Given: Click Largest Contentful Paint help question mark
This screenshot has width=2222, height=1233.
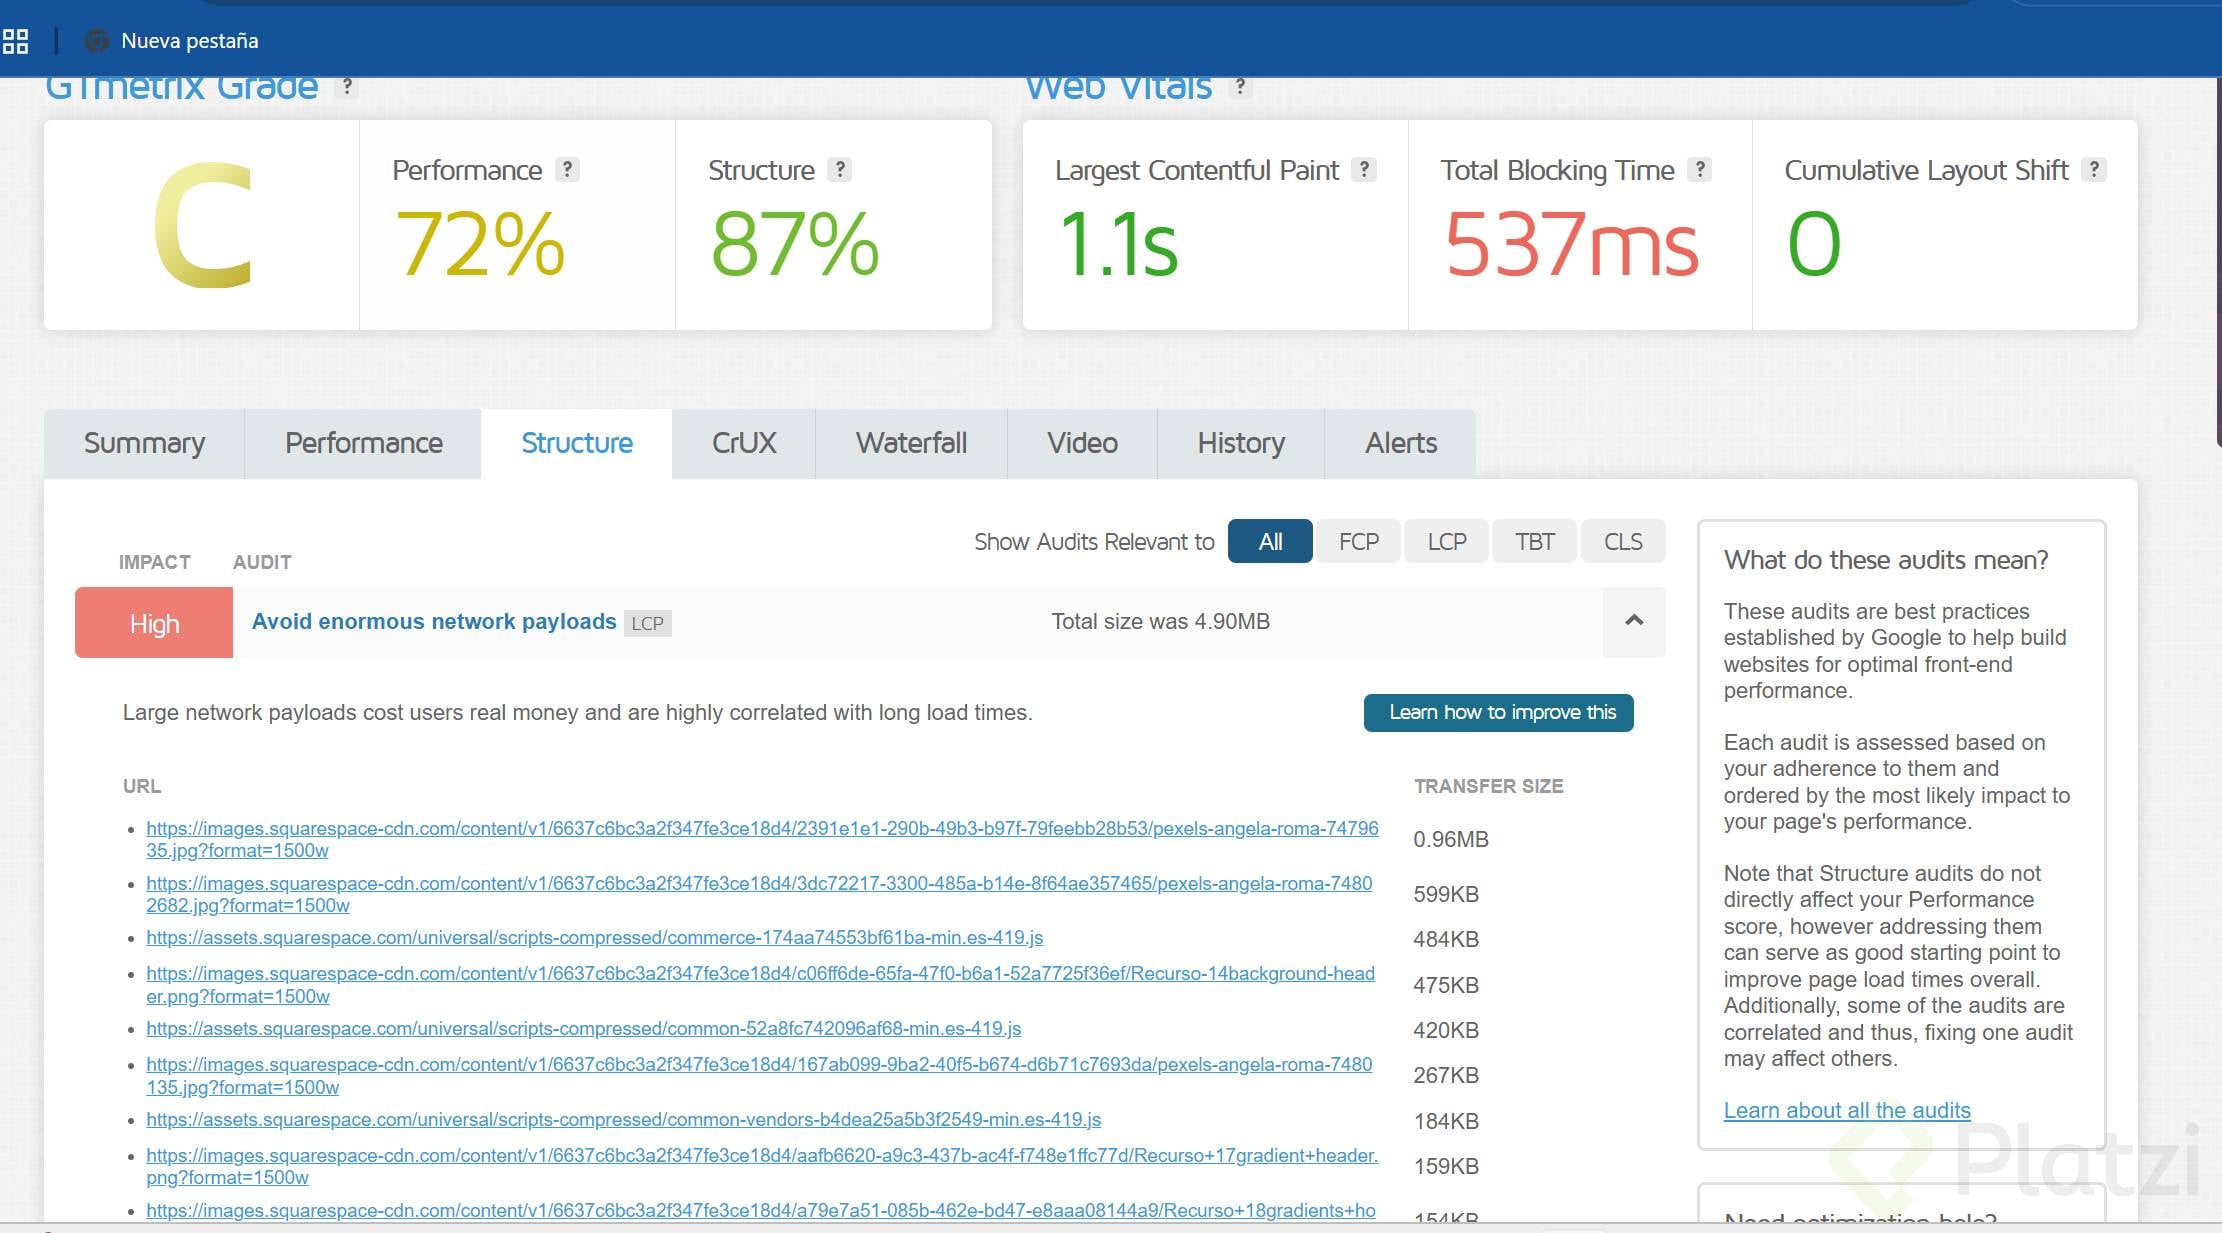Looking at the screenshot, I should click(1363, 169).
